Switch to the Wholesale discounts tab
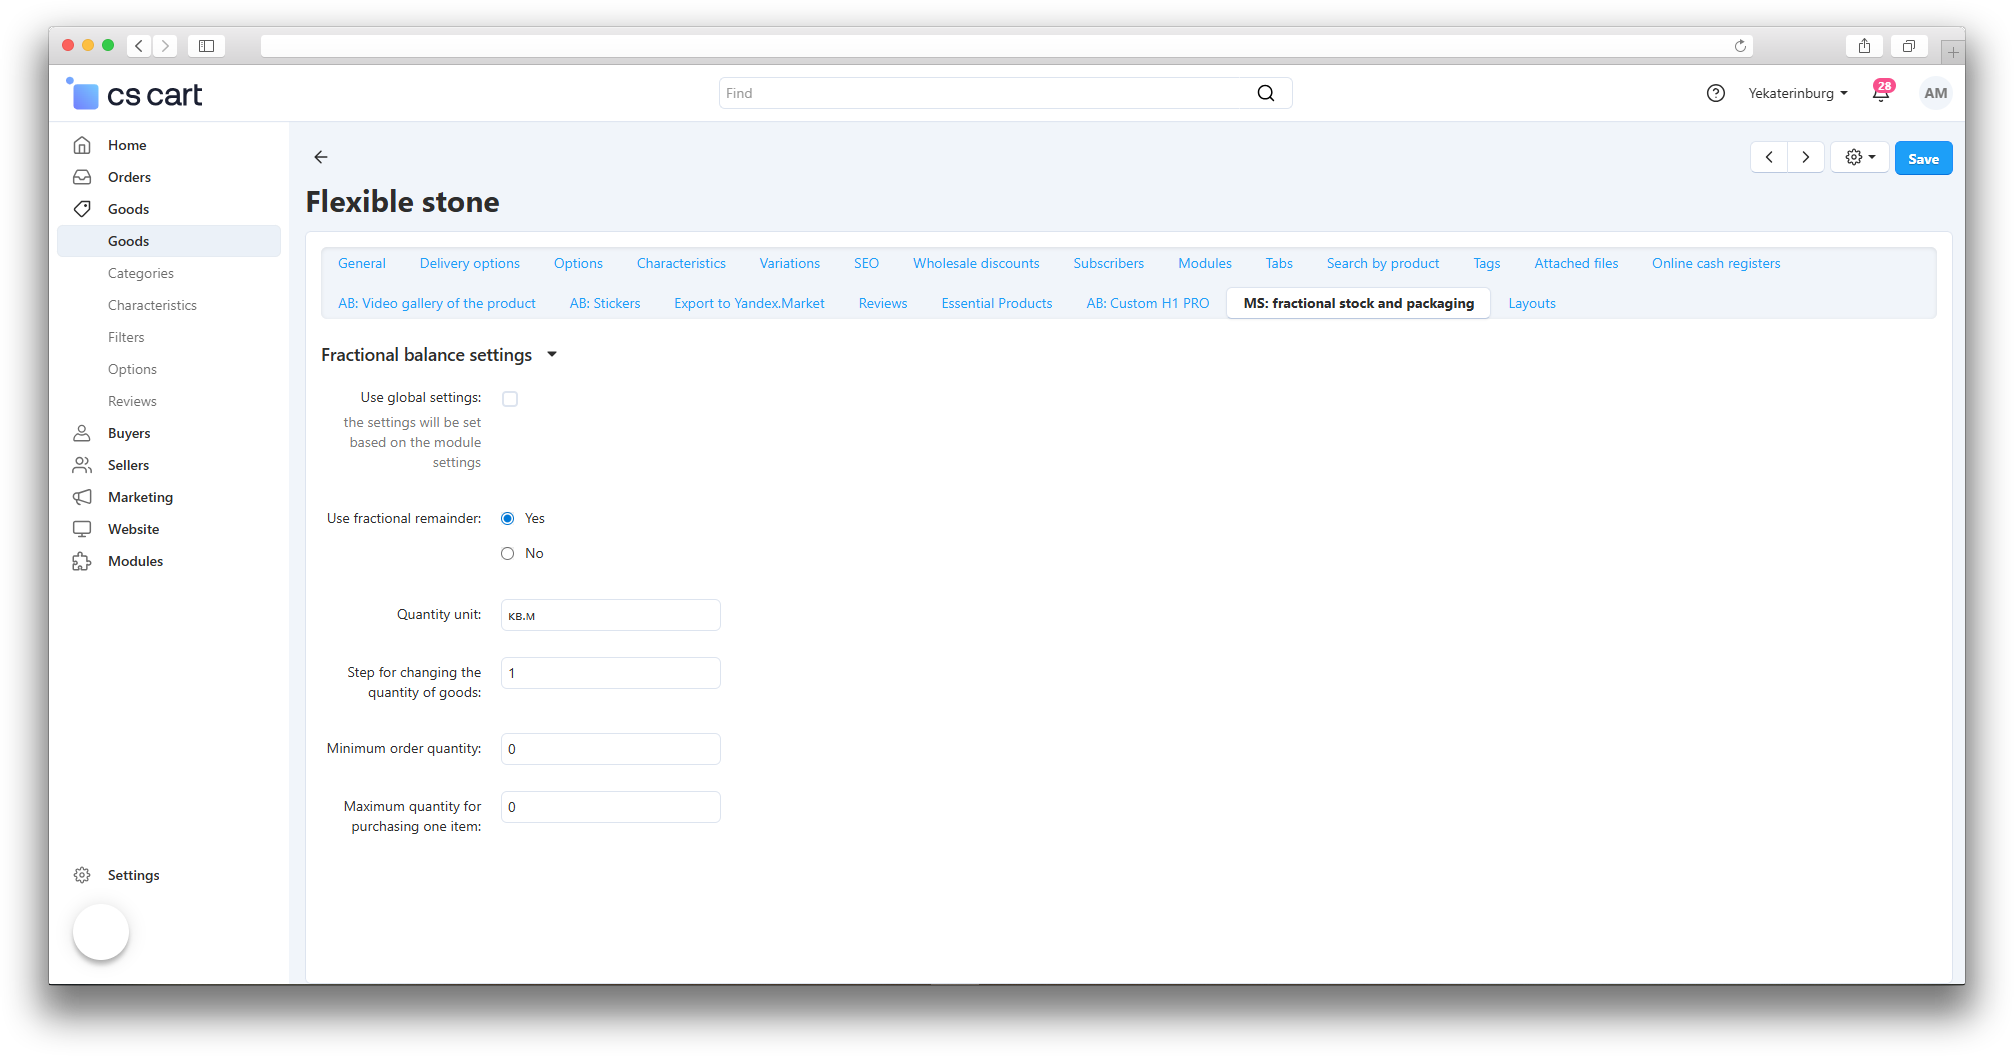The image size is (2014, 1056). point(976,263)
